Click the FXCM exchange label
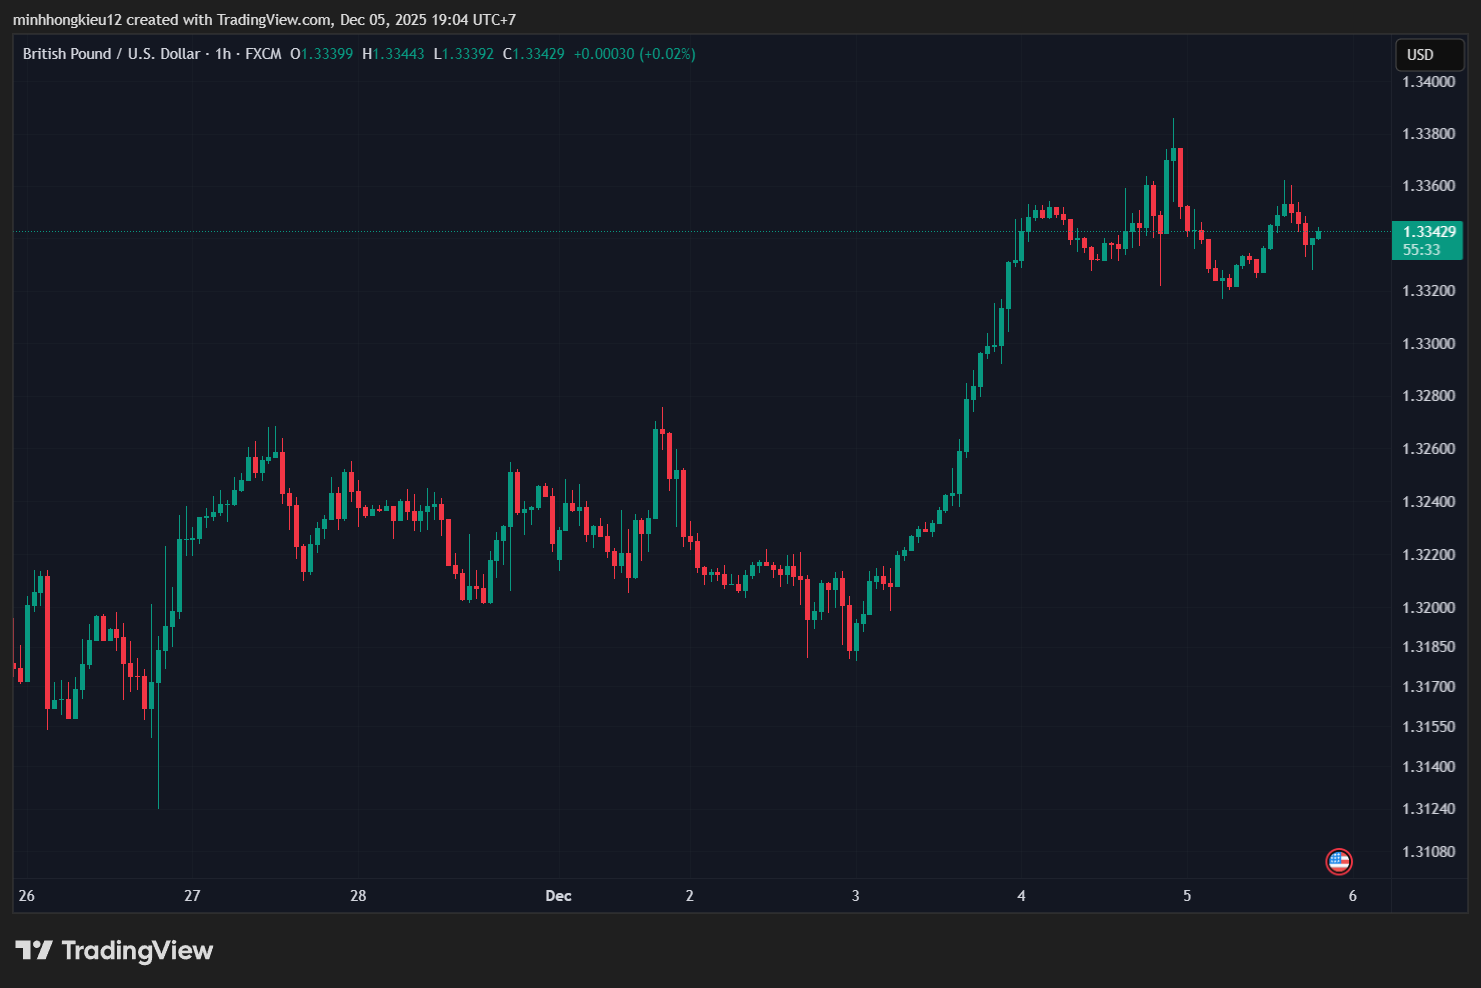Image resolution: width=1481 pixels, height=988 pixels. tap(264, 54)
